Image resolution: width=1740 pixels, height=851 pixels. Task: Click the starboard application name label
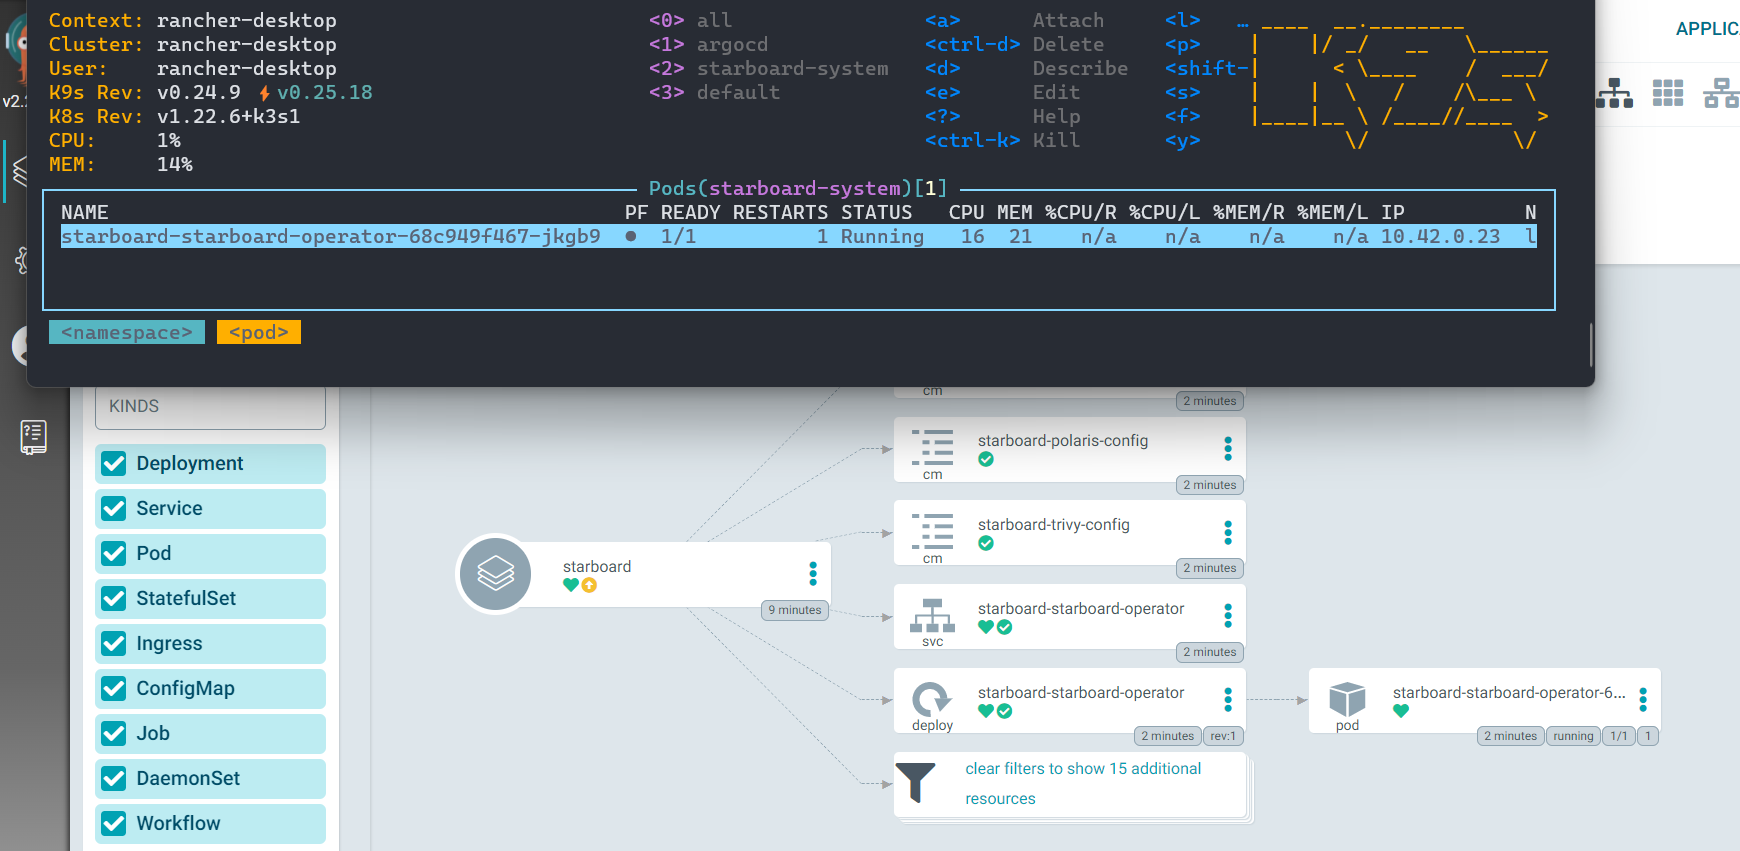(597, 567)
